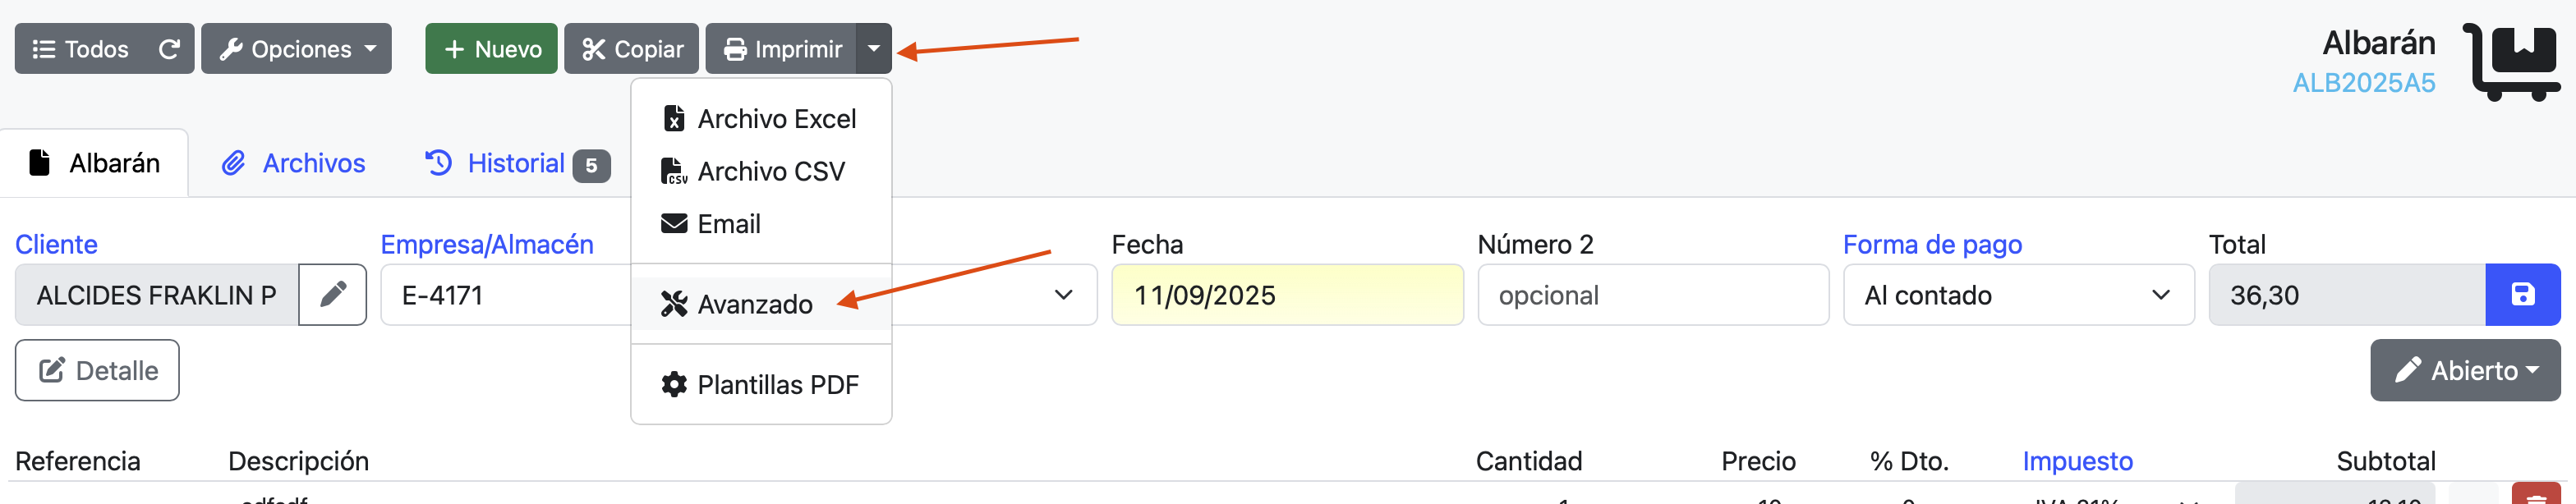Open the Historial tab

tap(516, 163)
